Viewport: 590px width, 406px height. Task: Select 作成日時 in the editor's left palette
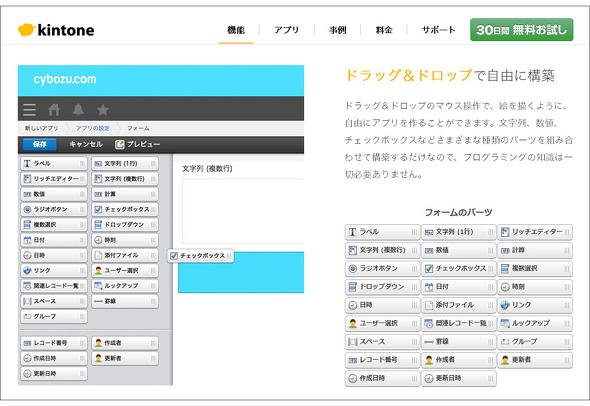click(54, 358)
